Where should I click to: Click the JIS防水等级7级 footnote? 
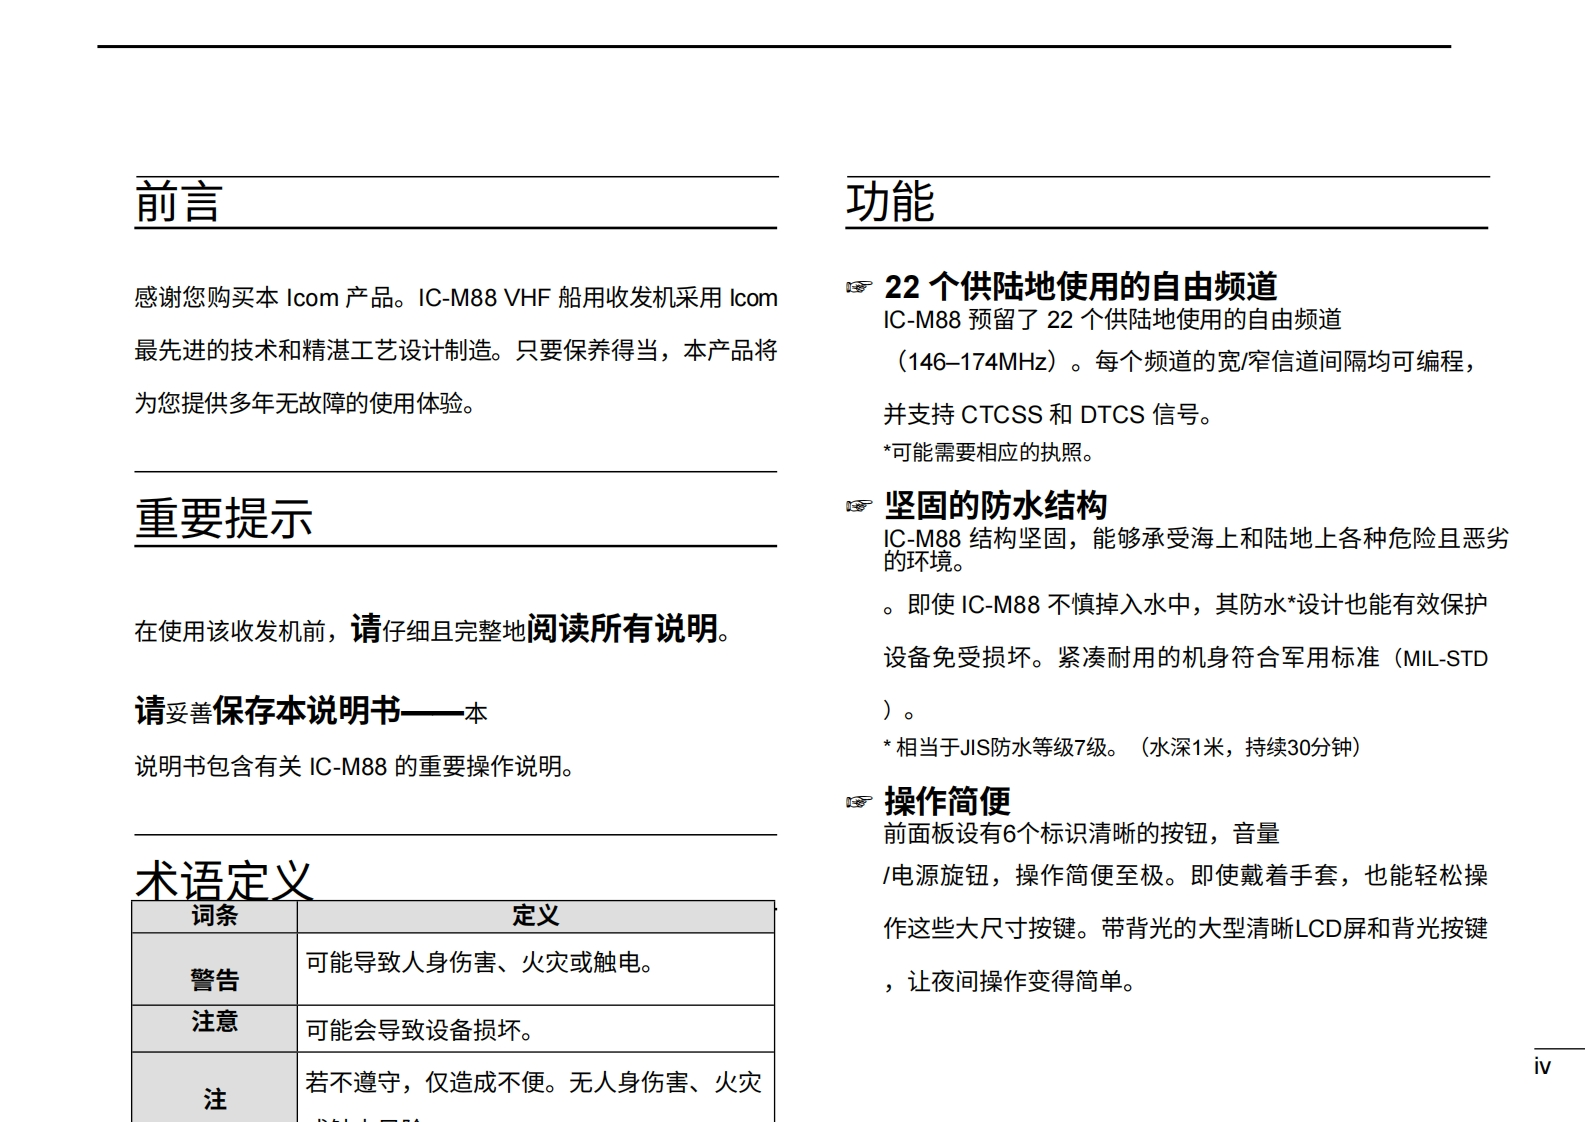(1122, 748)
